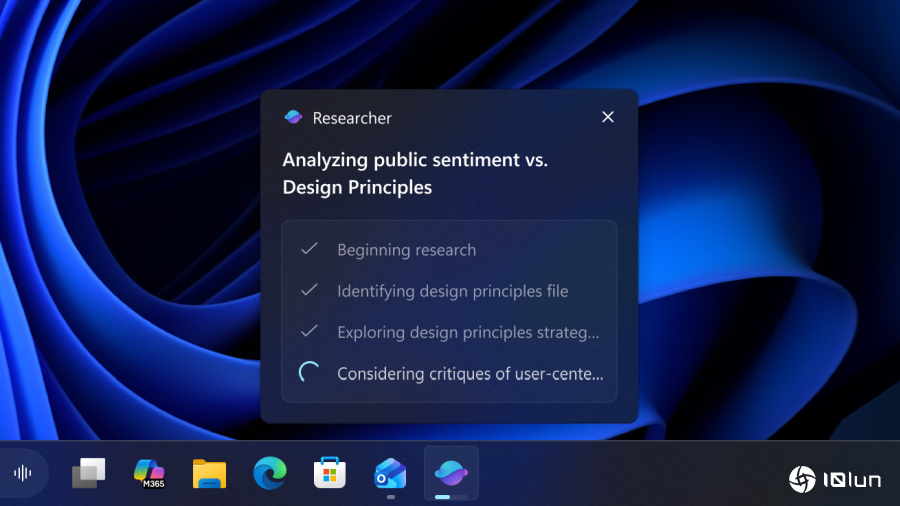Open Outlook from the taskbar
The image size is (900, 506).
[x=390, y=473]
